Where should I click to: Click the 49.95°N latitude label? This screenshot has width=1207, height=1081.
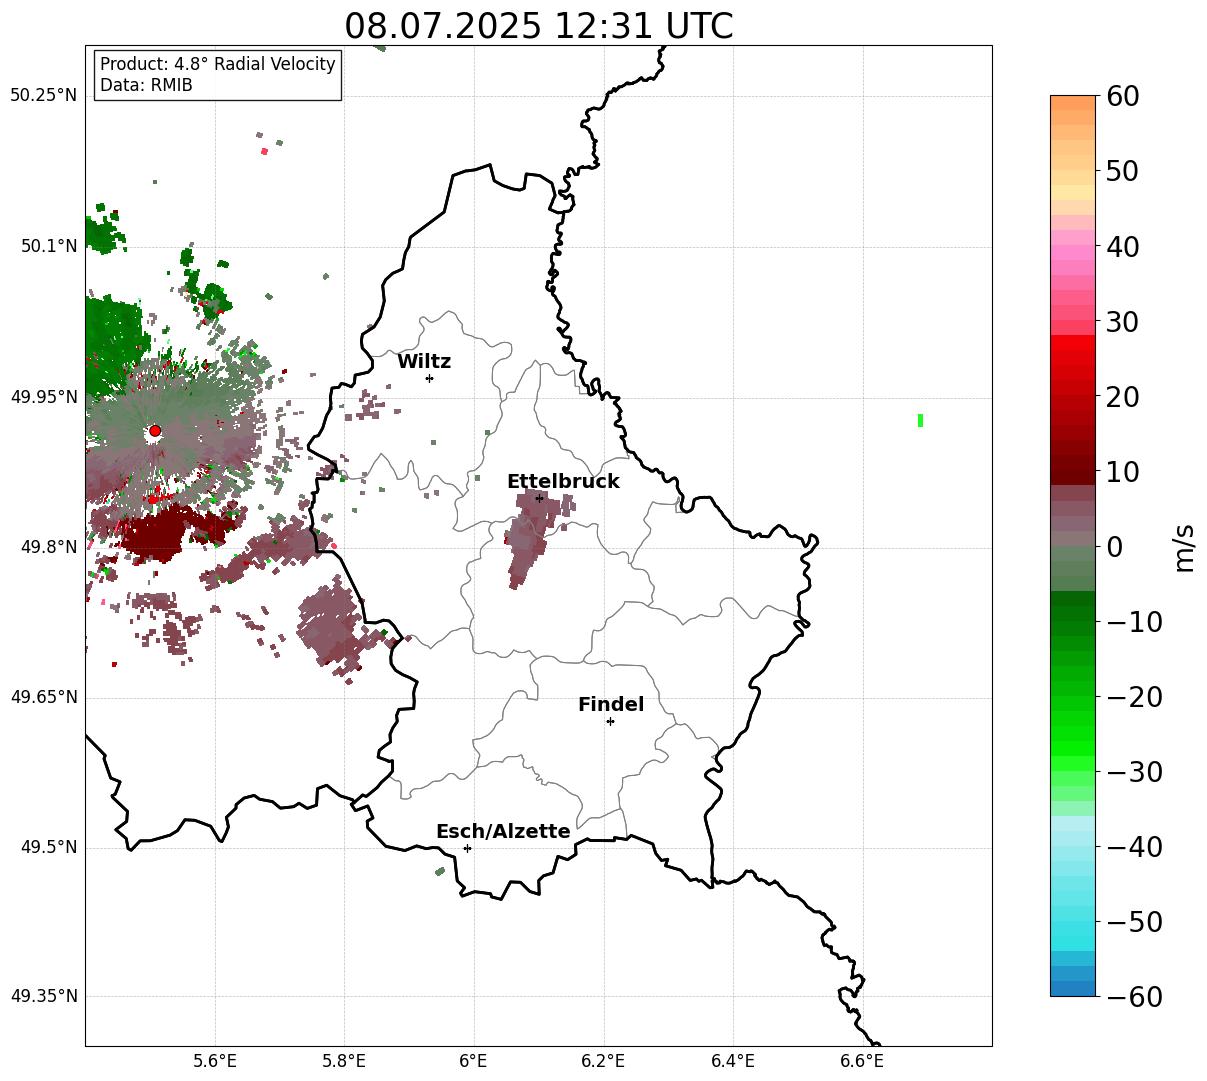(x=43, y=397)
